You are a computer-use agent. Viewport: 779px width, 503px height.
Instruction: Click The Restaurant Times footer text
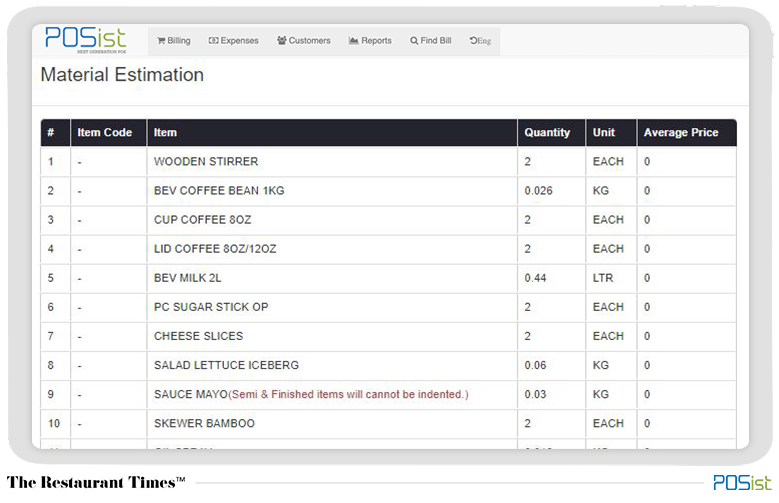click(96, 482)
